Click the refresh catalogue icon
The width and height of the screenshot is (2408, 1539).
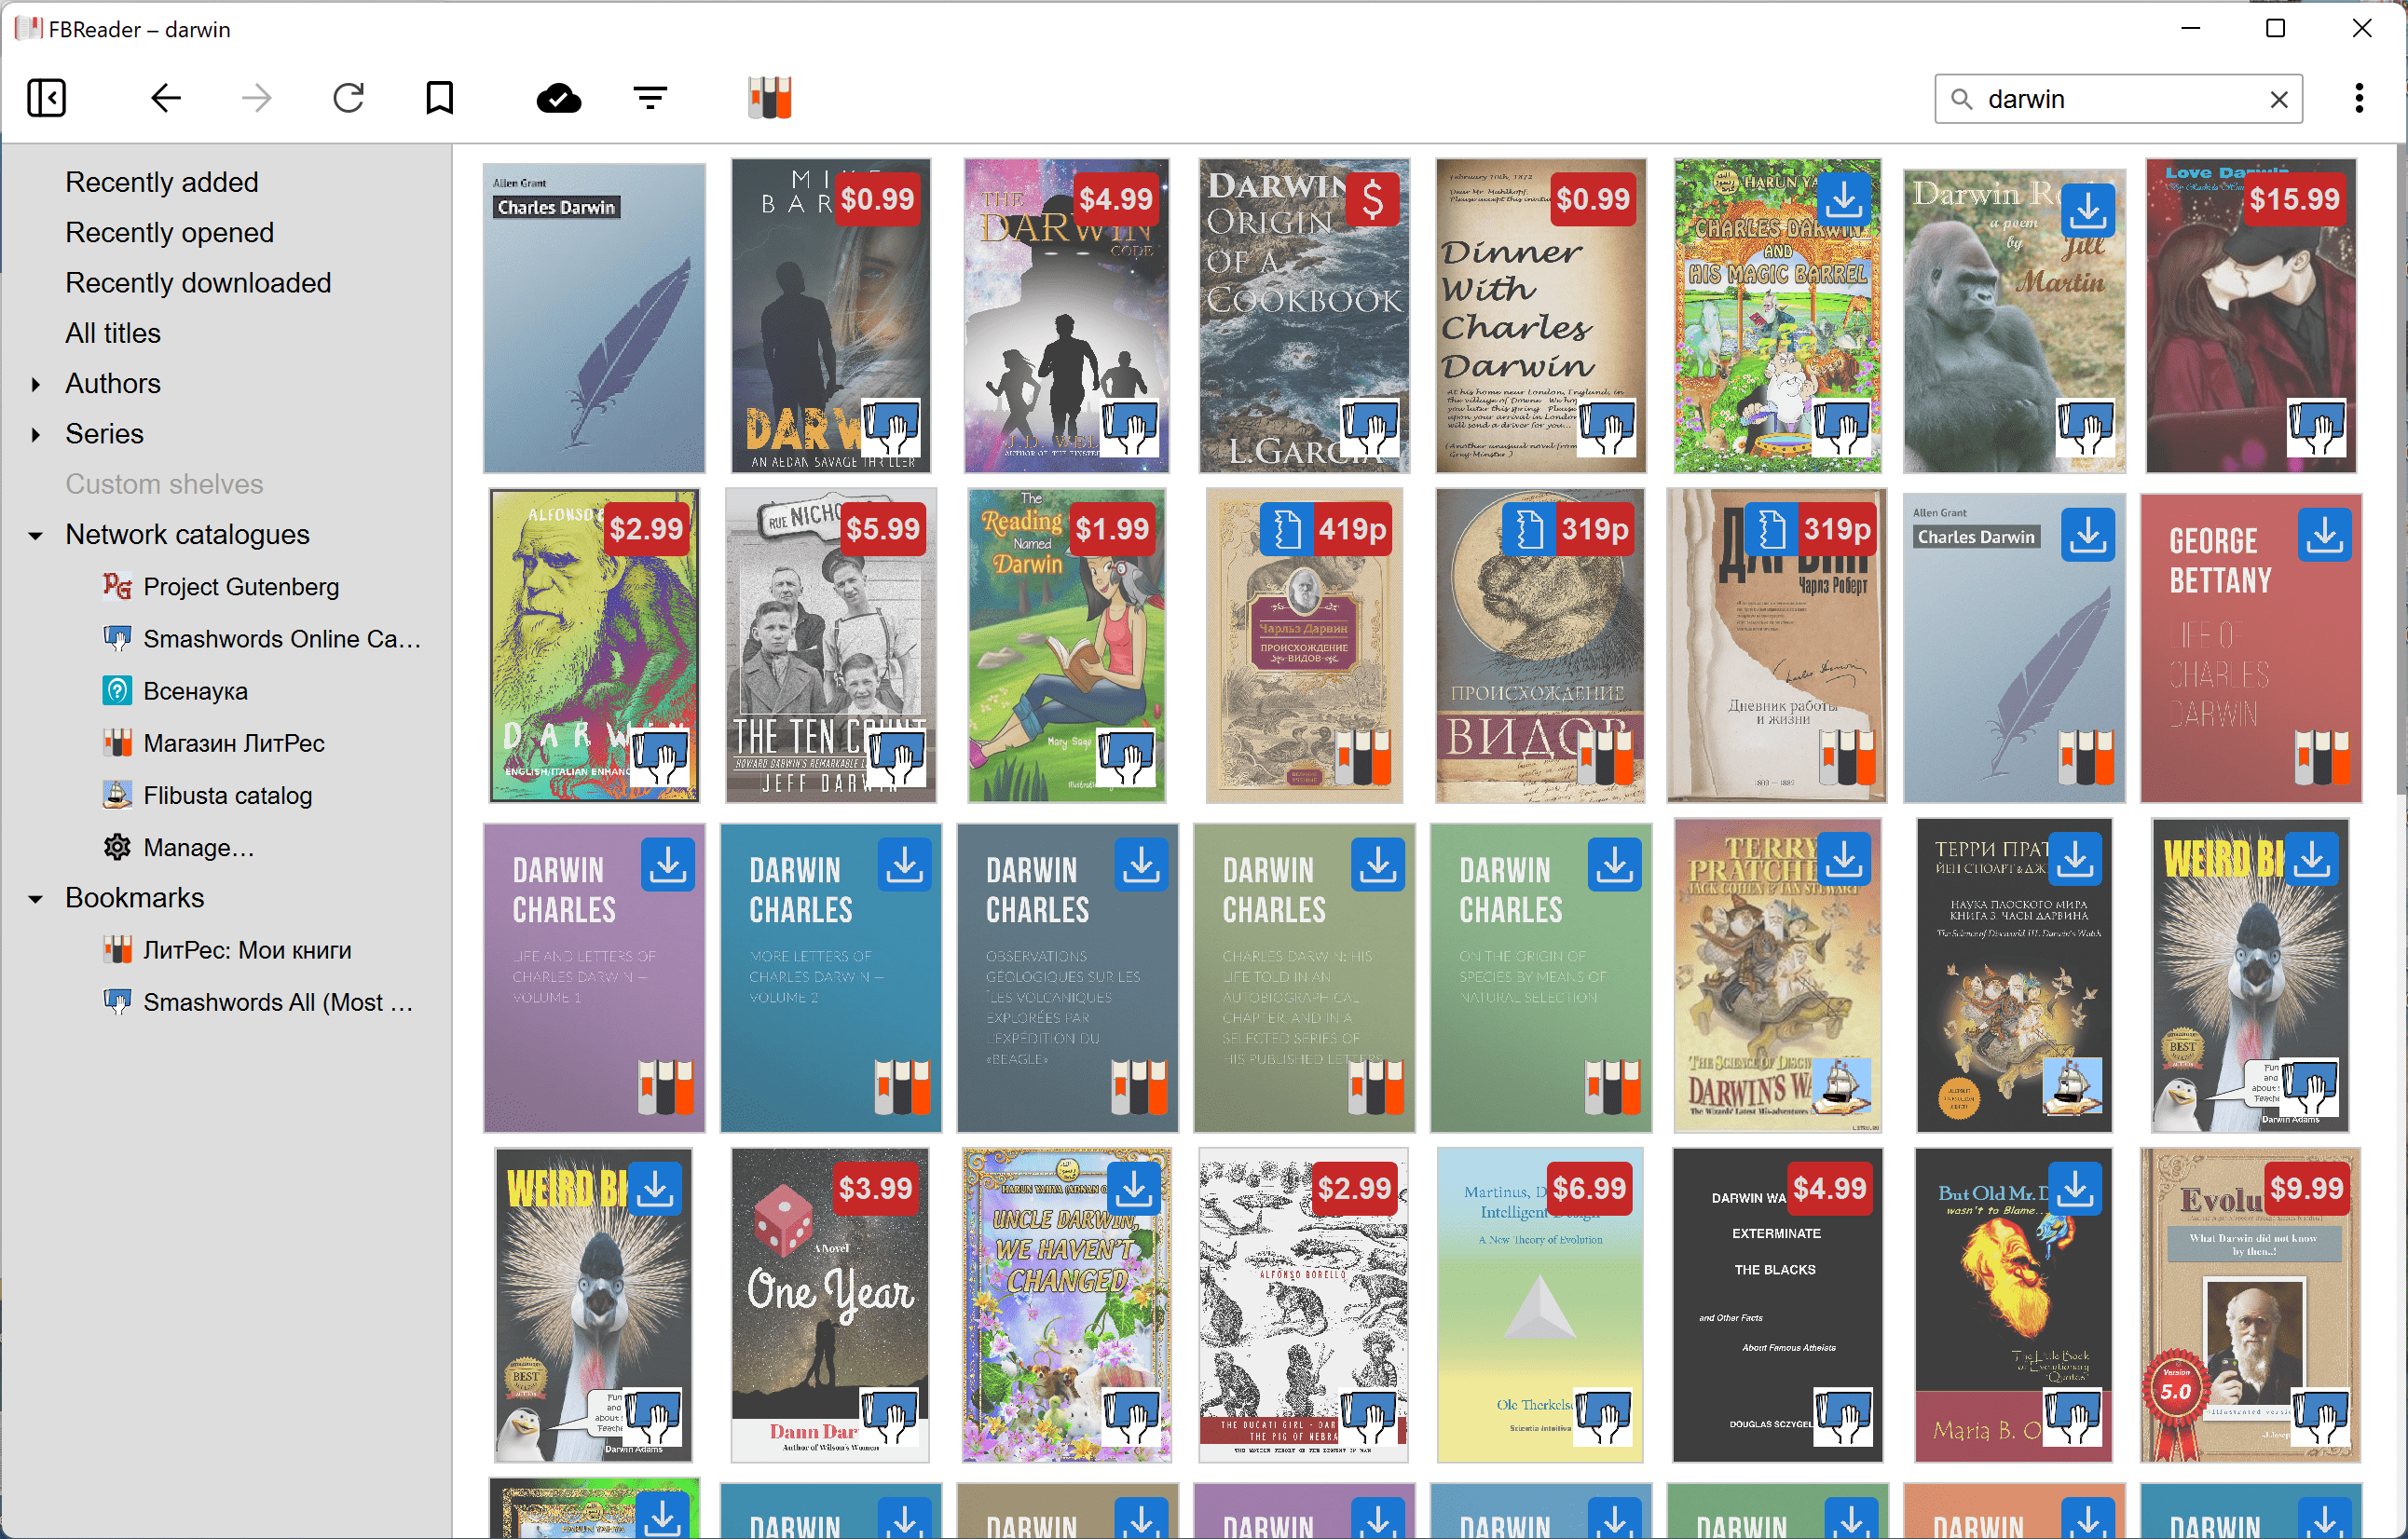click(348, 98)
